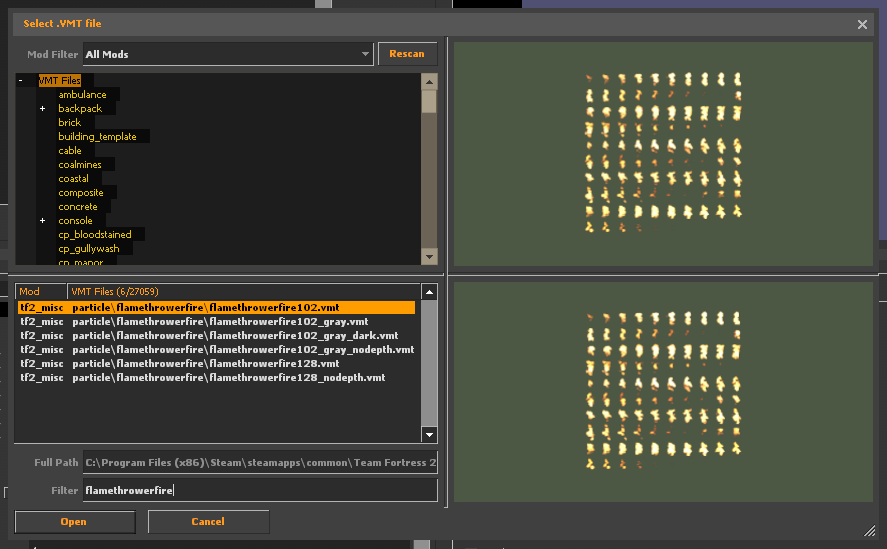
Task: Select flamethrowerfire102_gray_nodepth.vmt file row
Action: (217, 349)
